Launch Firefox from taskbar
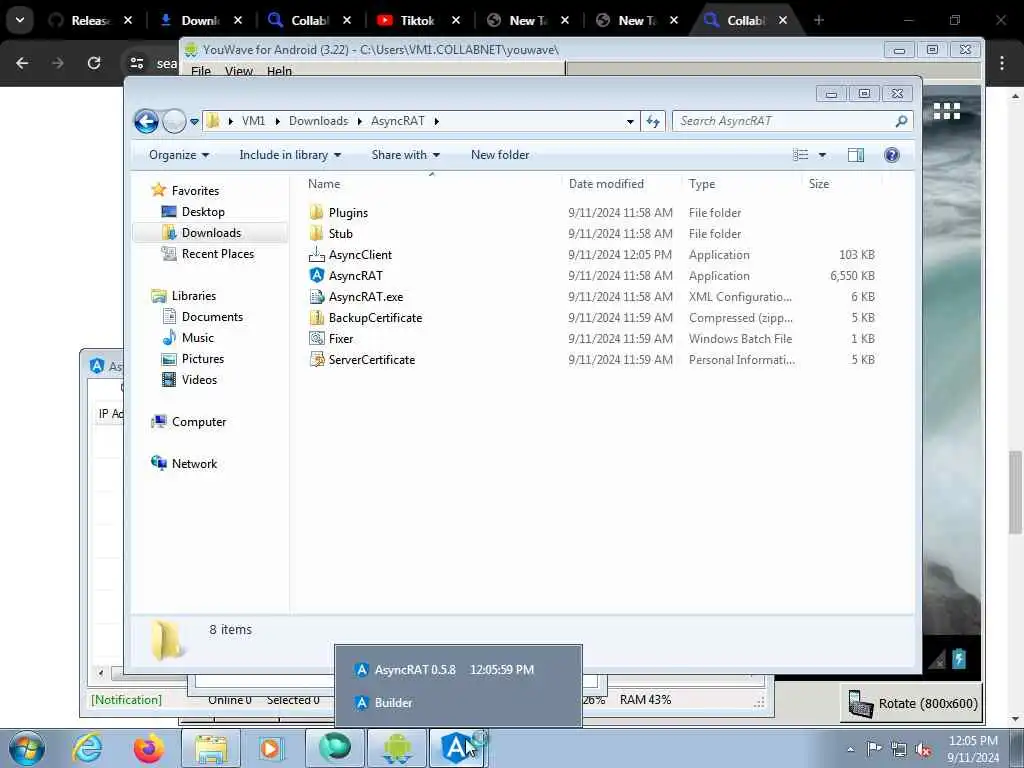Viewport: 1024px width, 768px height. tap(149, 748)
